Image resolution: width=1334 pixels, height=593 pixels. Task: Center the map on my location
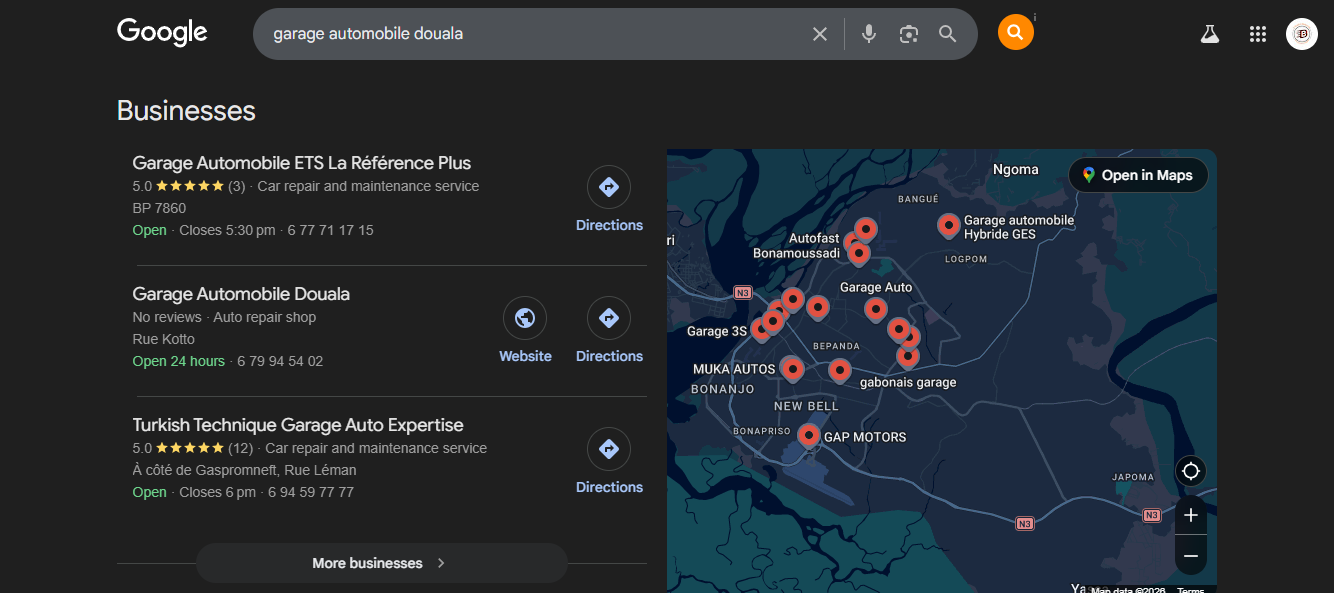click(1191, 471)
